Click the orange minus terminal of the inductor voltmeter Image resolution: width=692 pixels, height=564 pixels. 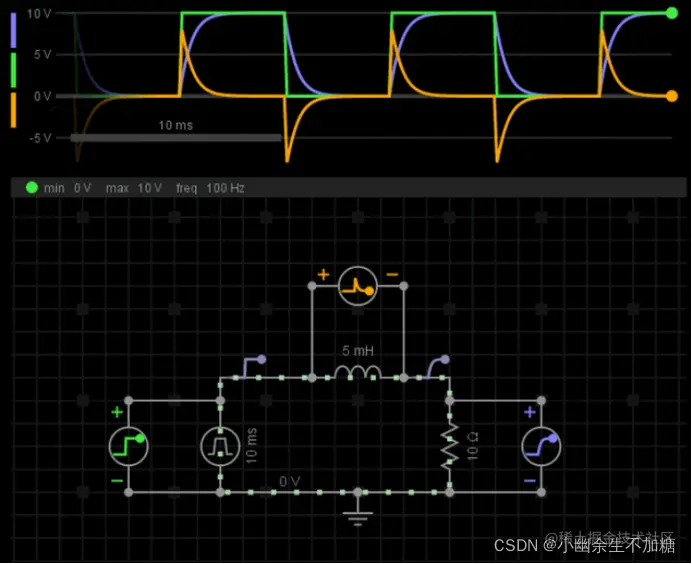392,274
